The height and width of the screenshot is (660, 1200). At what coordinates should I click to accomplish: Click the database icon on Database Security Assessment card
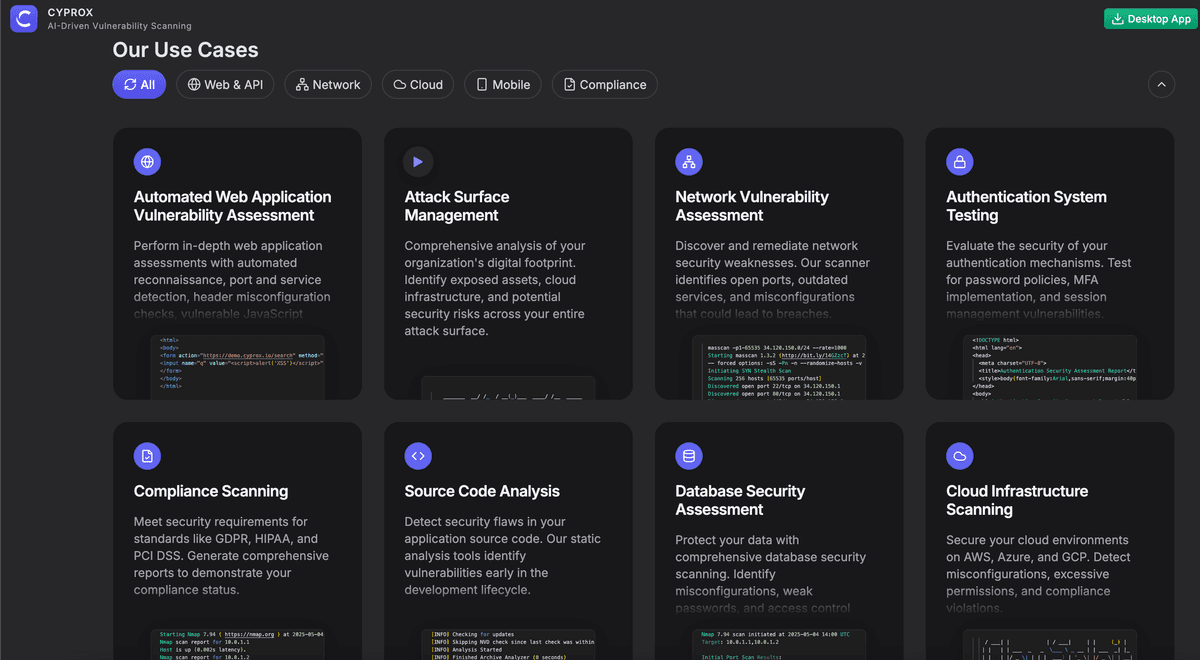pos(689,456)
